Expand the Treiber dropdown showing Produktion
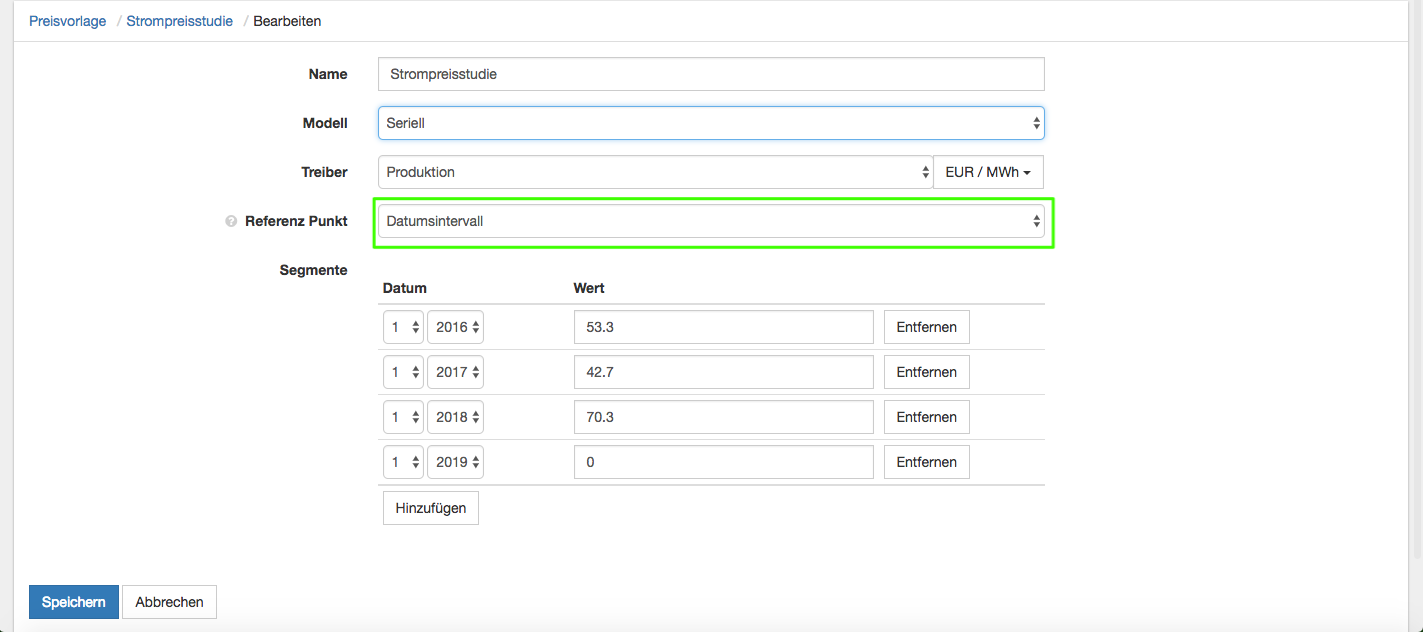This screenshot has width=1423, height=632. point(655,172)
